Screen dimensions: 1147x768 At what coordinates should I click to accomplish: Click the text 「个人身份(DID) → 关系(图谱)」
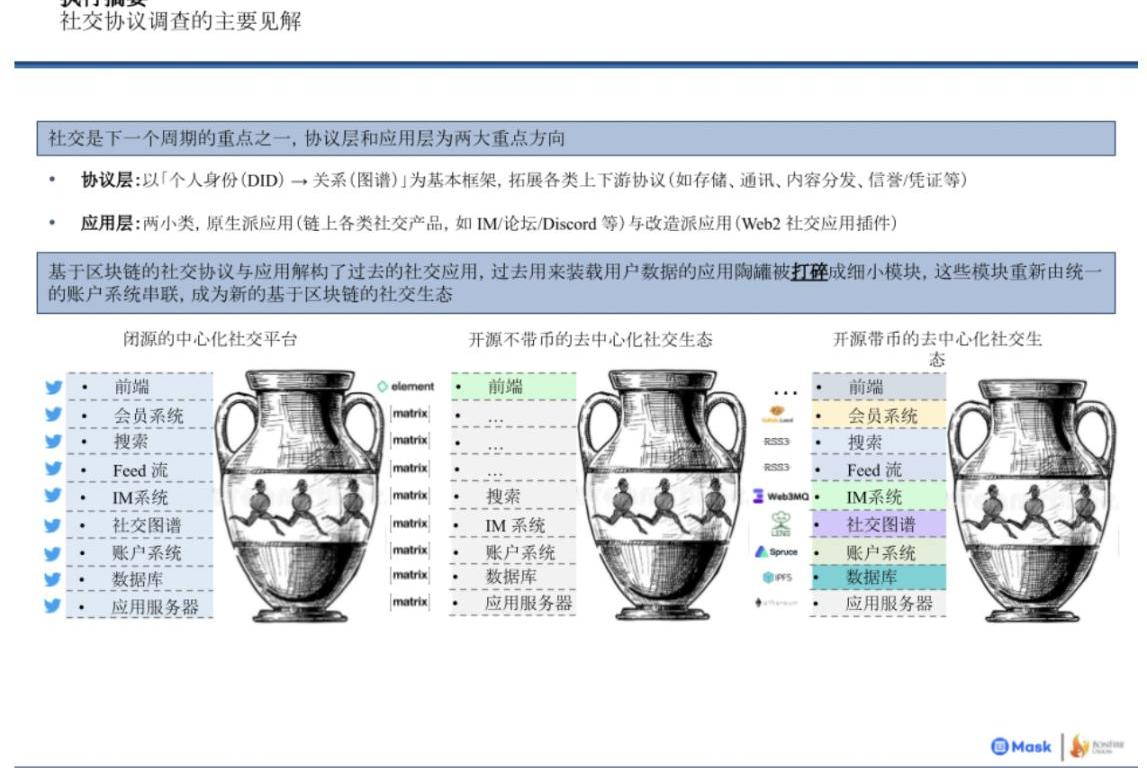coord(284,180)
